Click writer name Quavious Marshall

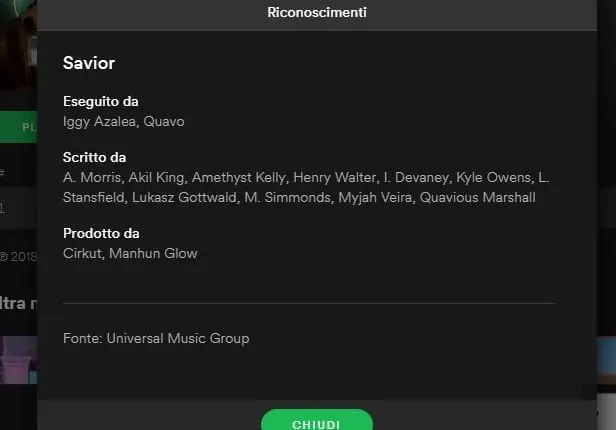click(477, 197)
